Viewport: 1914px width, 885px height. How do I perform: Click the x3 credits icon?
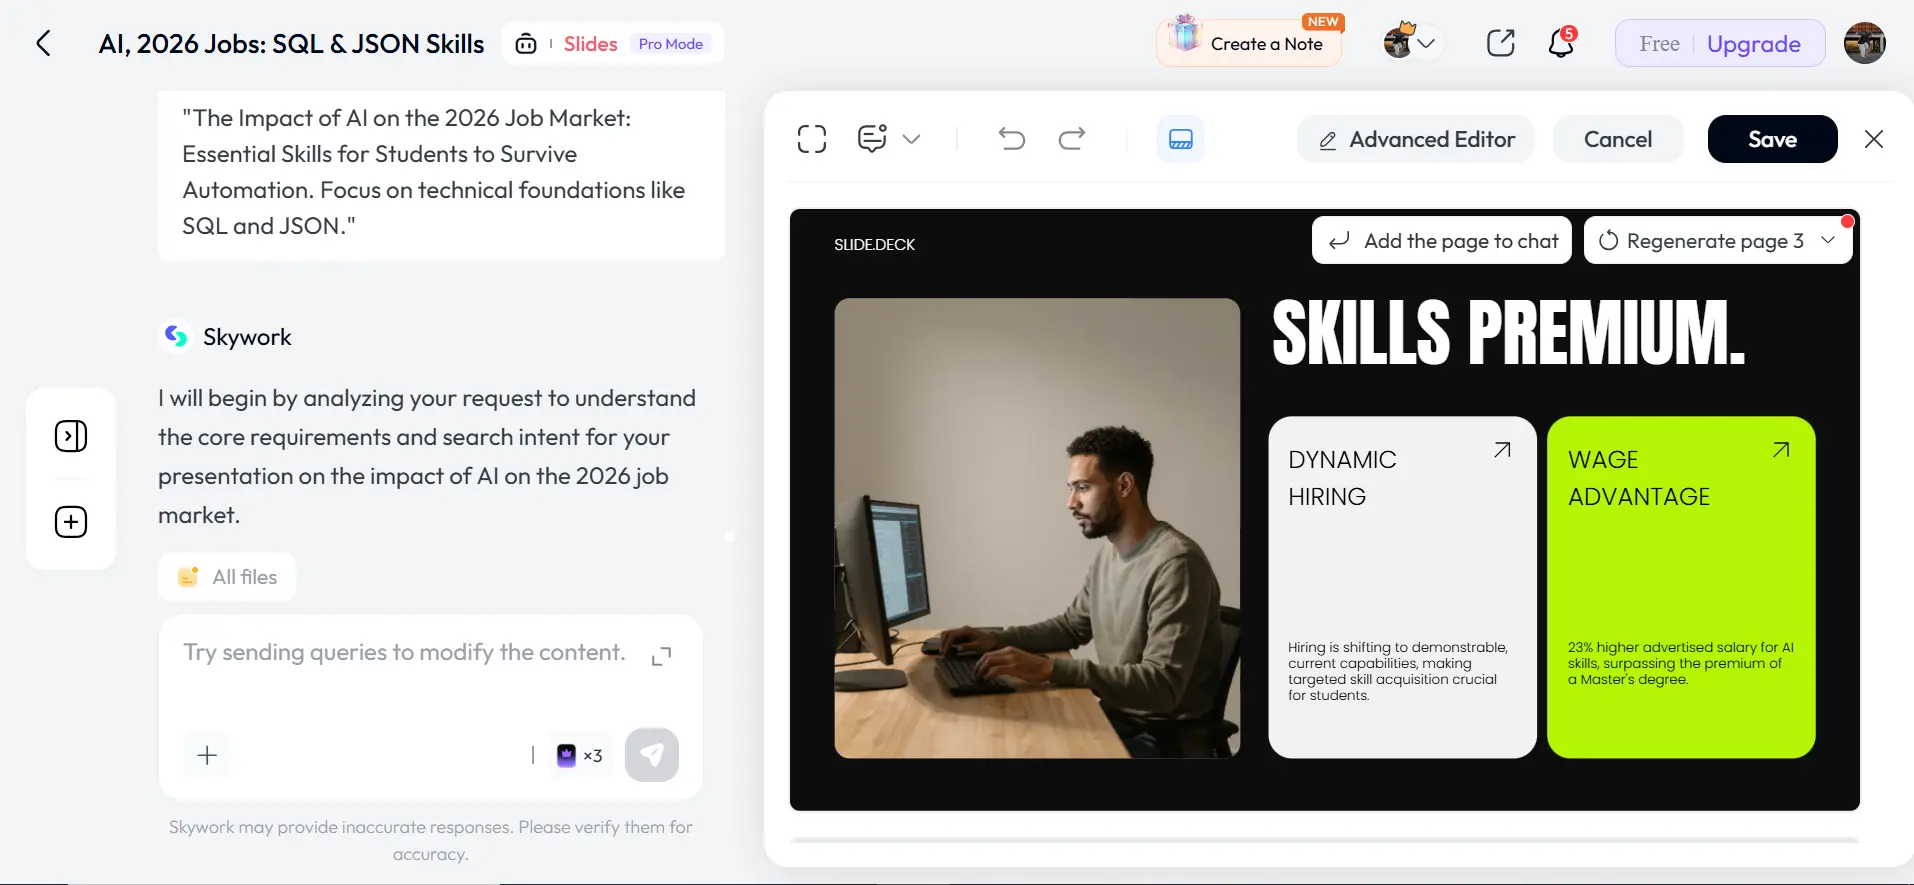579,755
